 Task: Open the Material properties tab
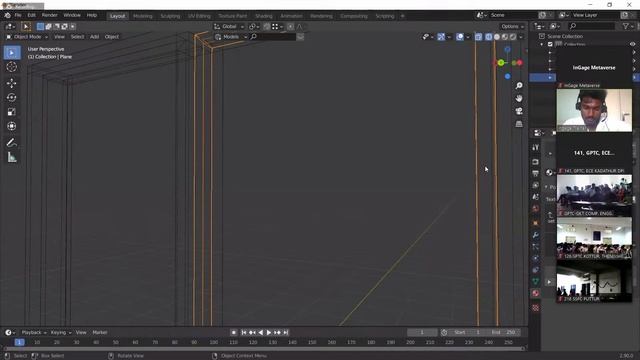tap(536, 293)
